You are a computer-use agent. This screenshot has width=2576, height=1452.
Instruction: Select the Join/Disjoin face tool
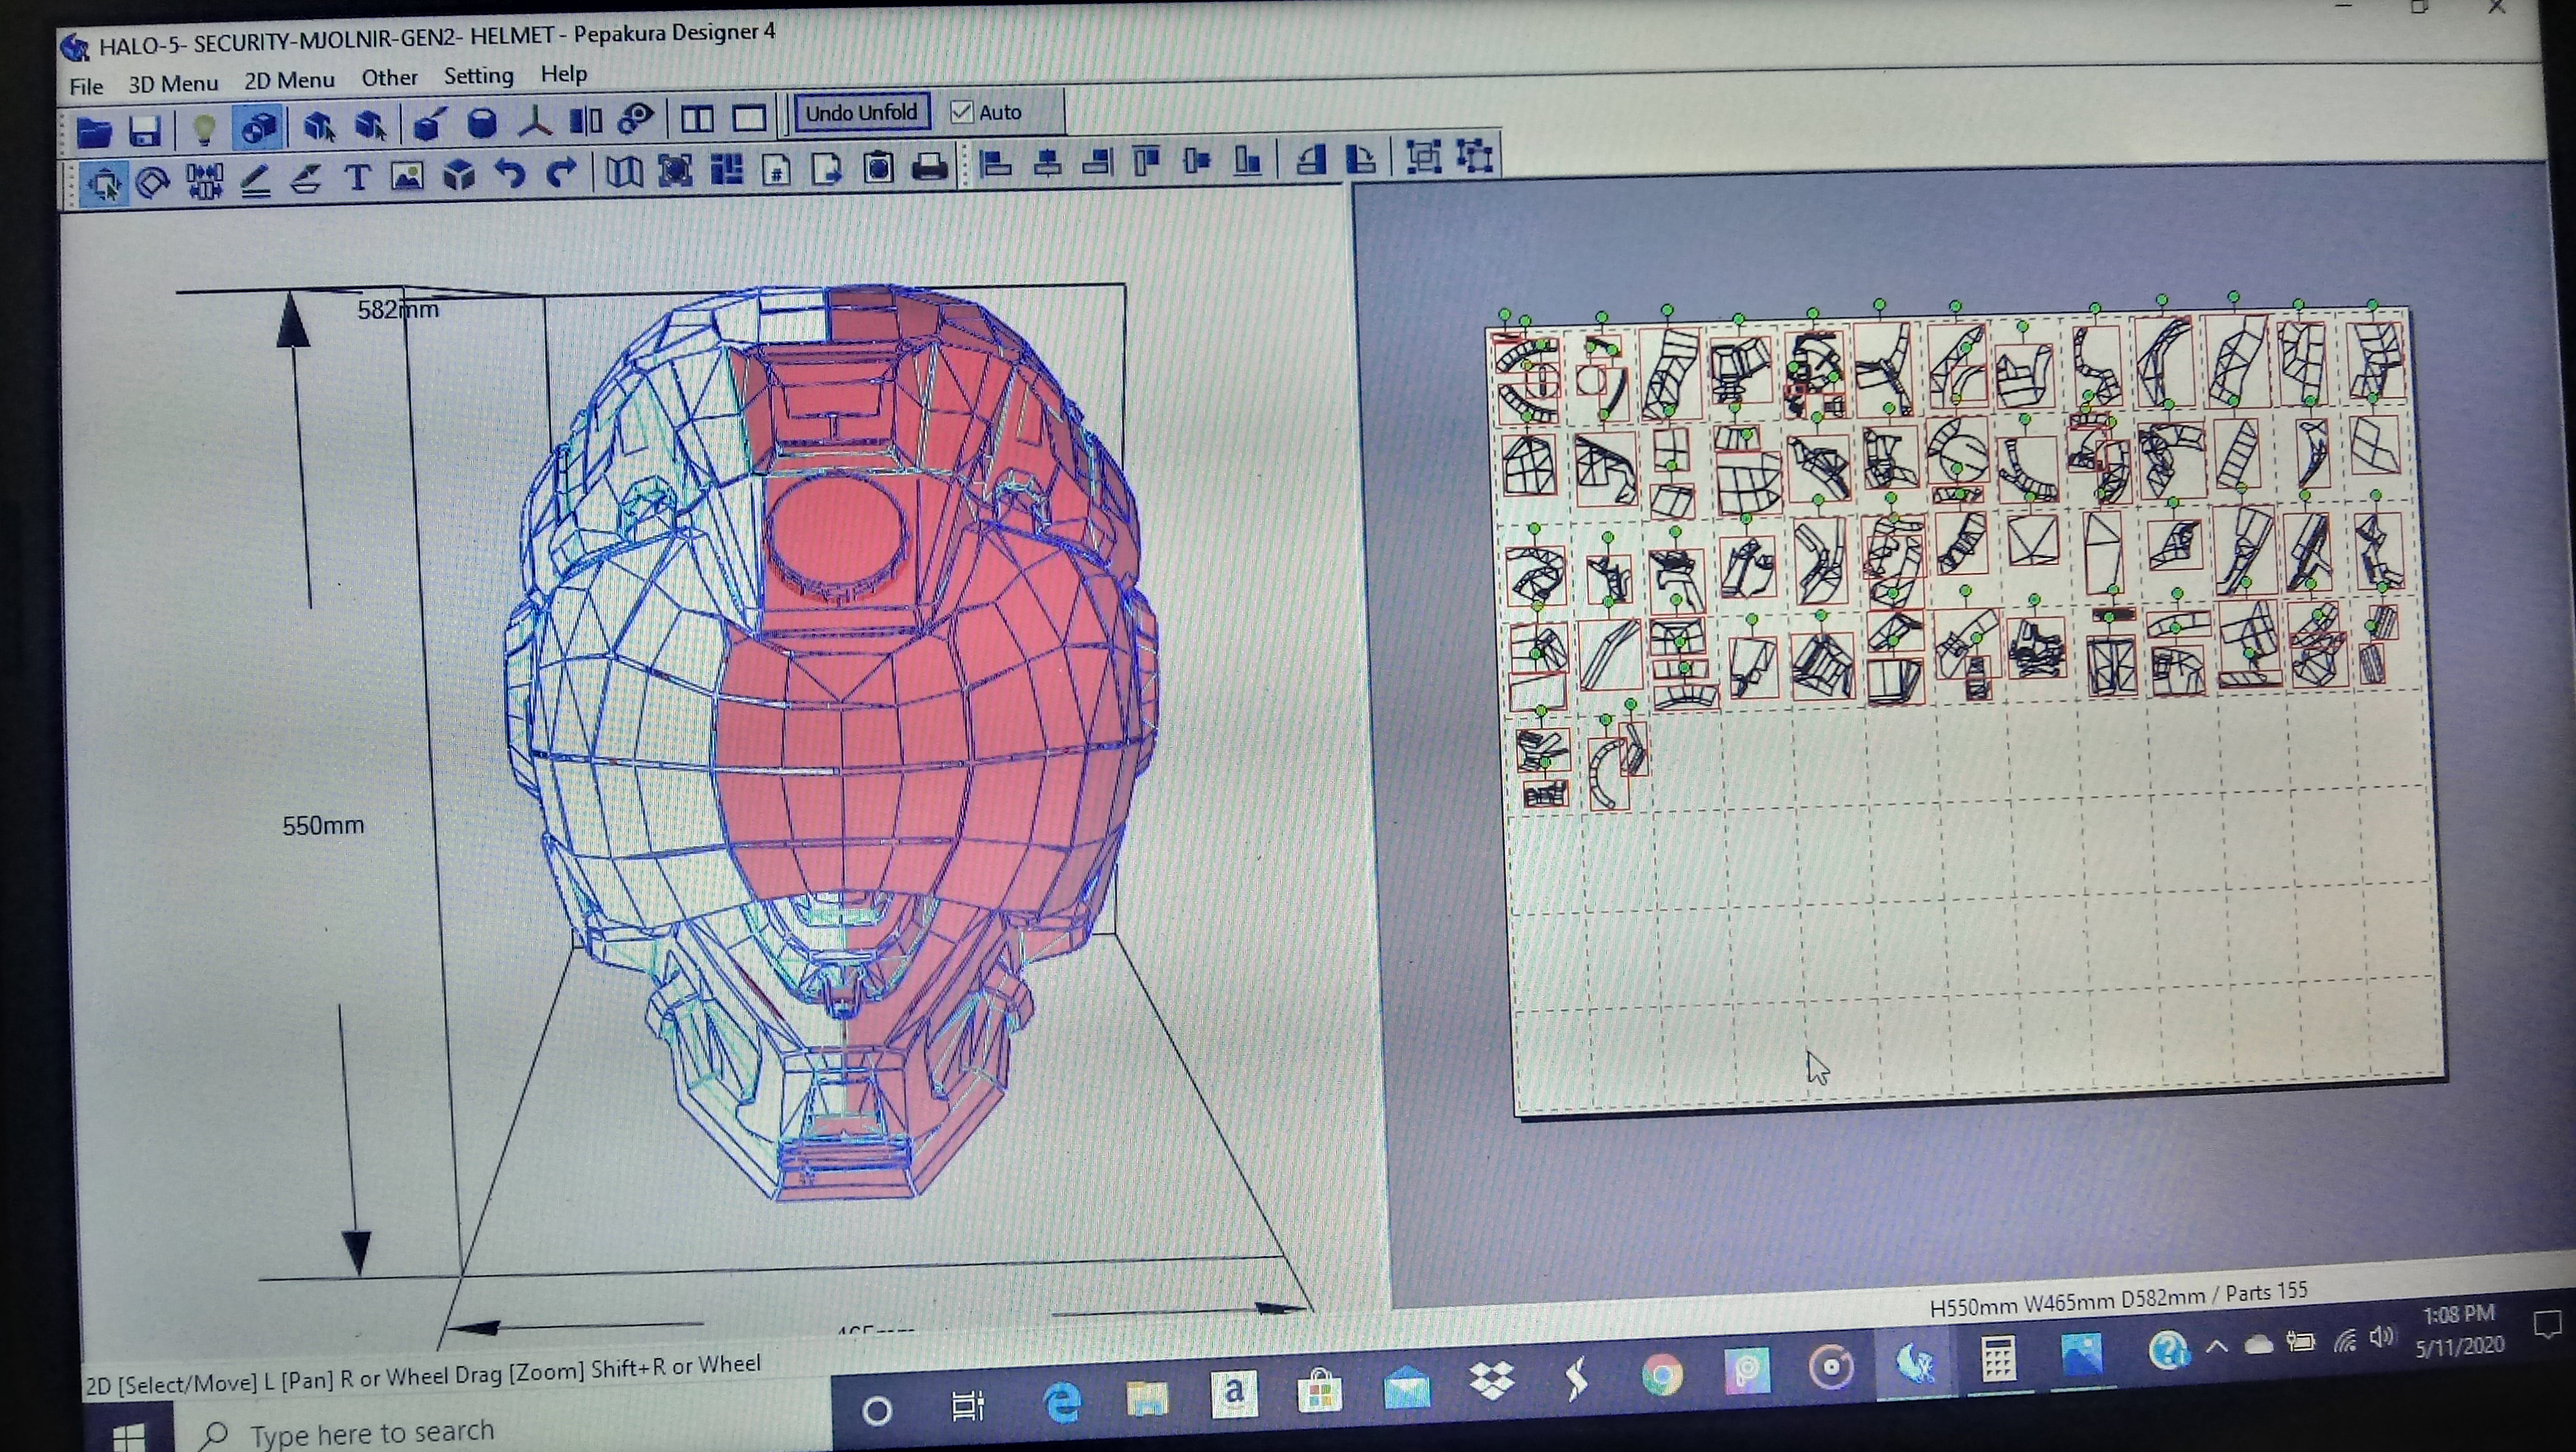(204, 182)
